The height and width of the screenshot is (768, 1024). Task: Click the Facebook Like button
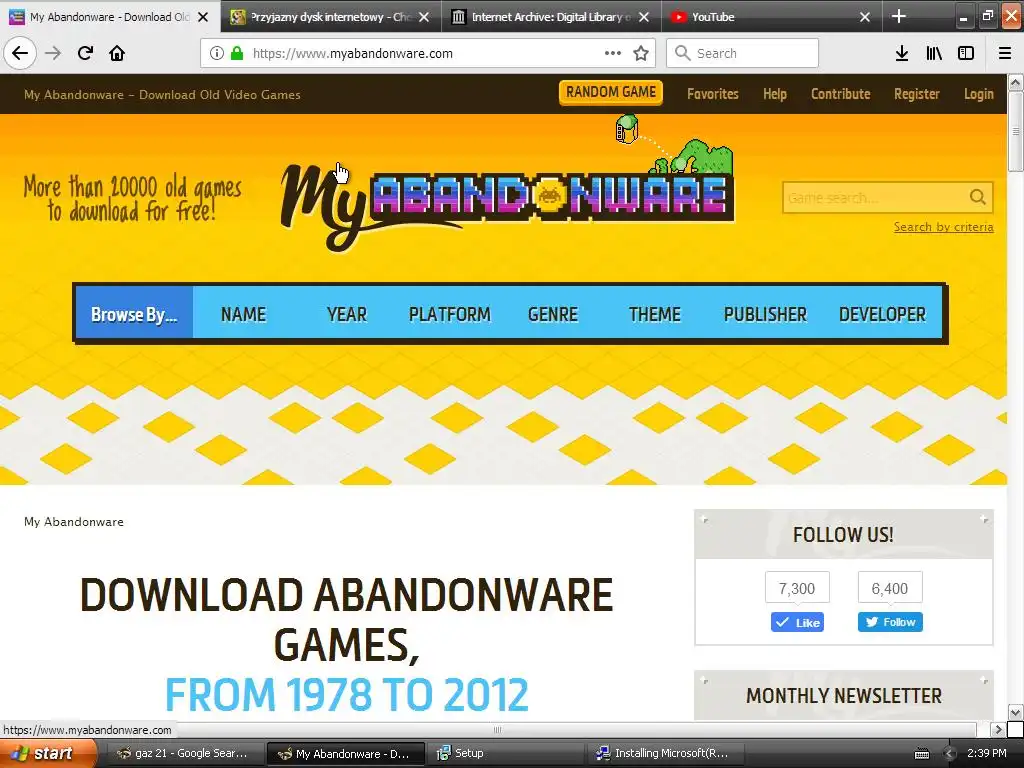797,622
